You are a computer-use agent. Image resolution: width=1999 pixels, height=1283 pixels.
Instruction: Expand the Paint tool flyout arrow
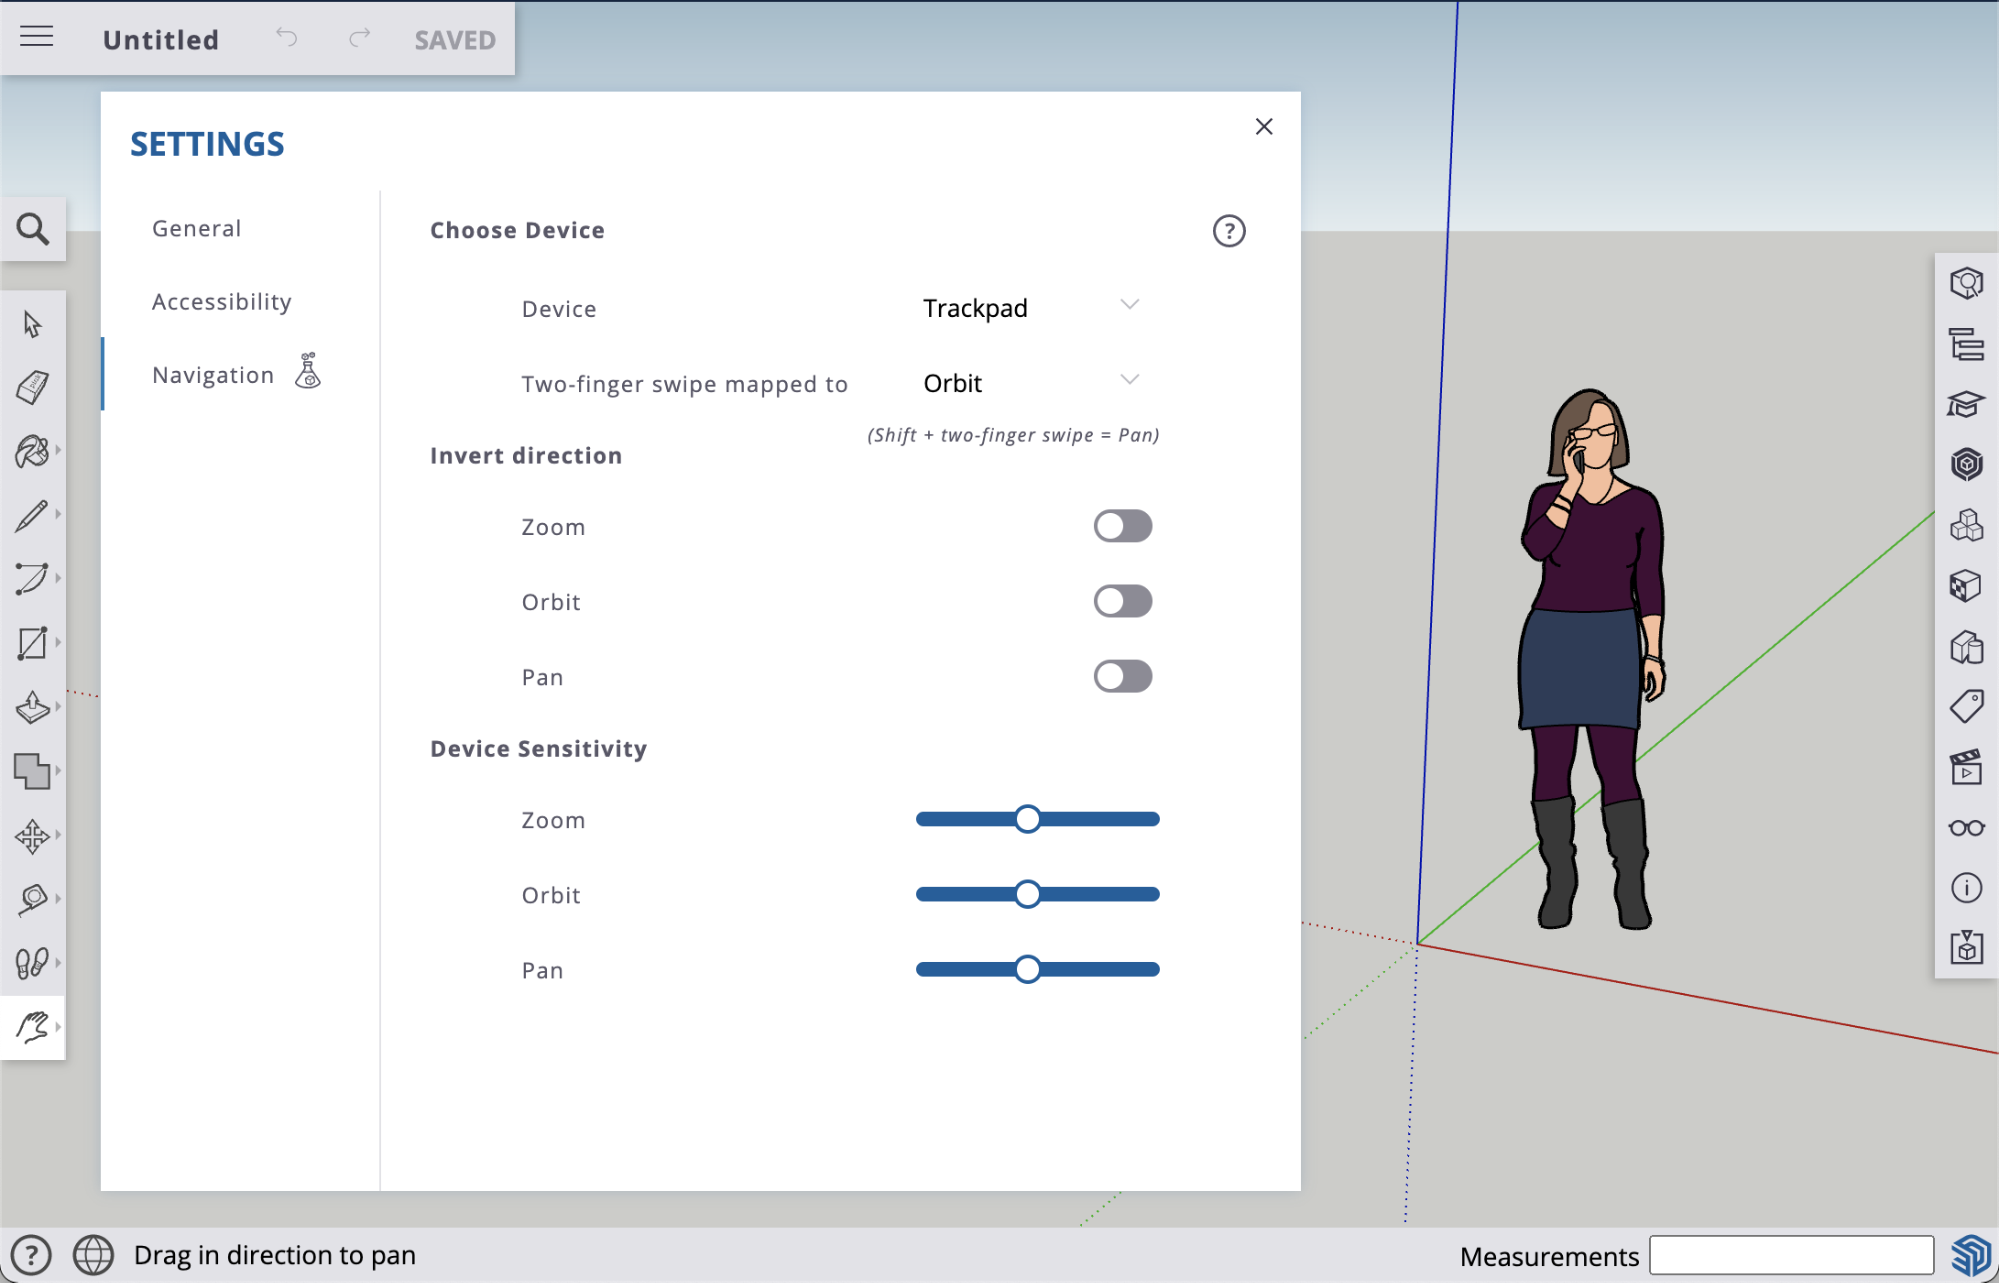pos(58,451)
